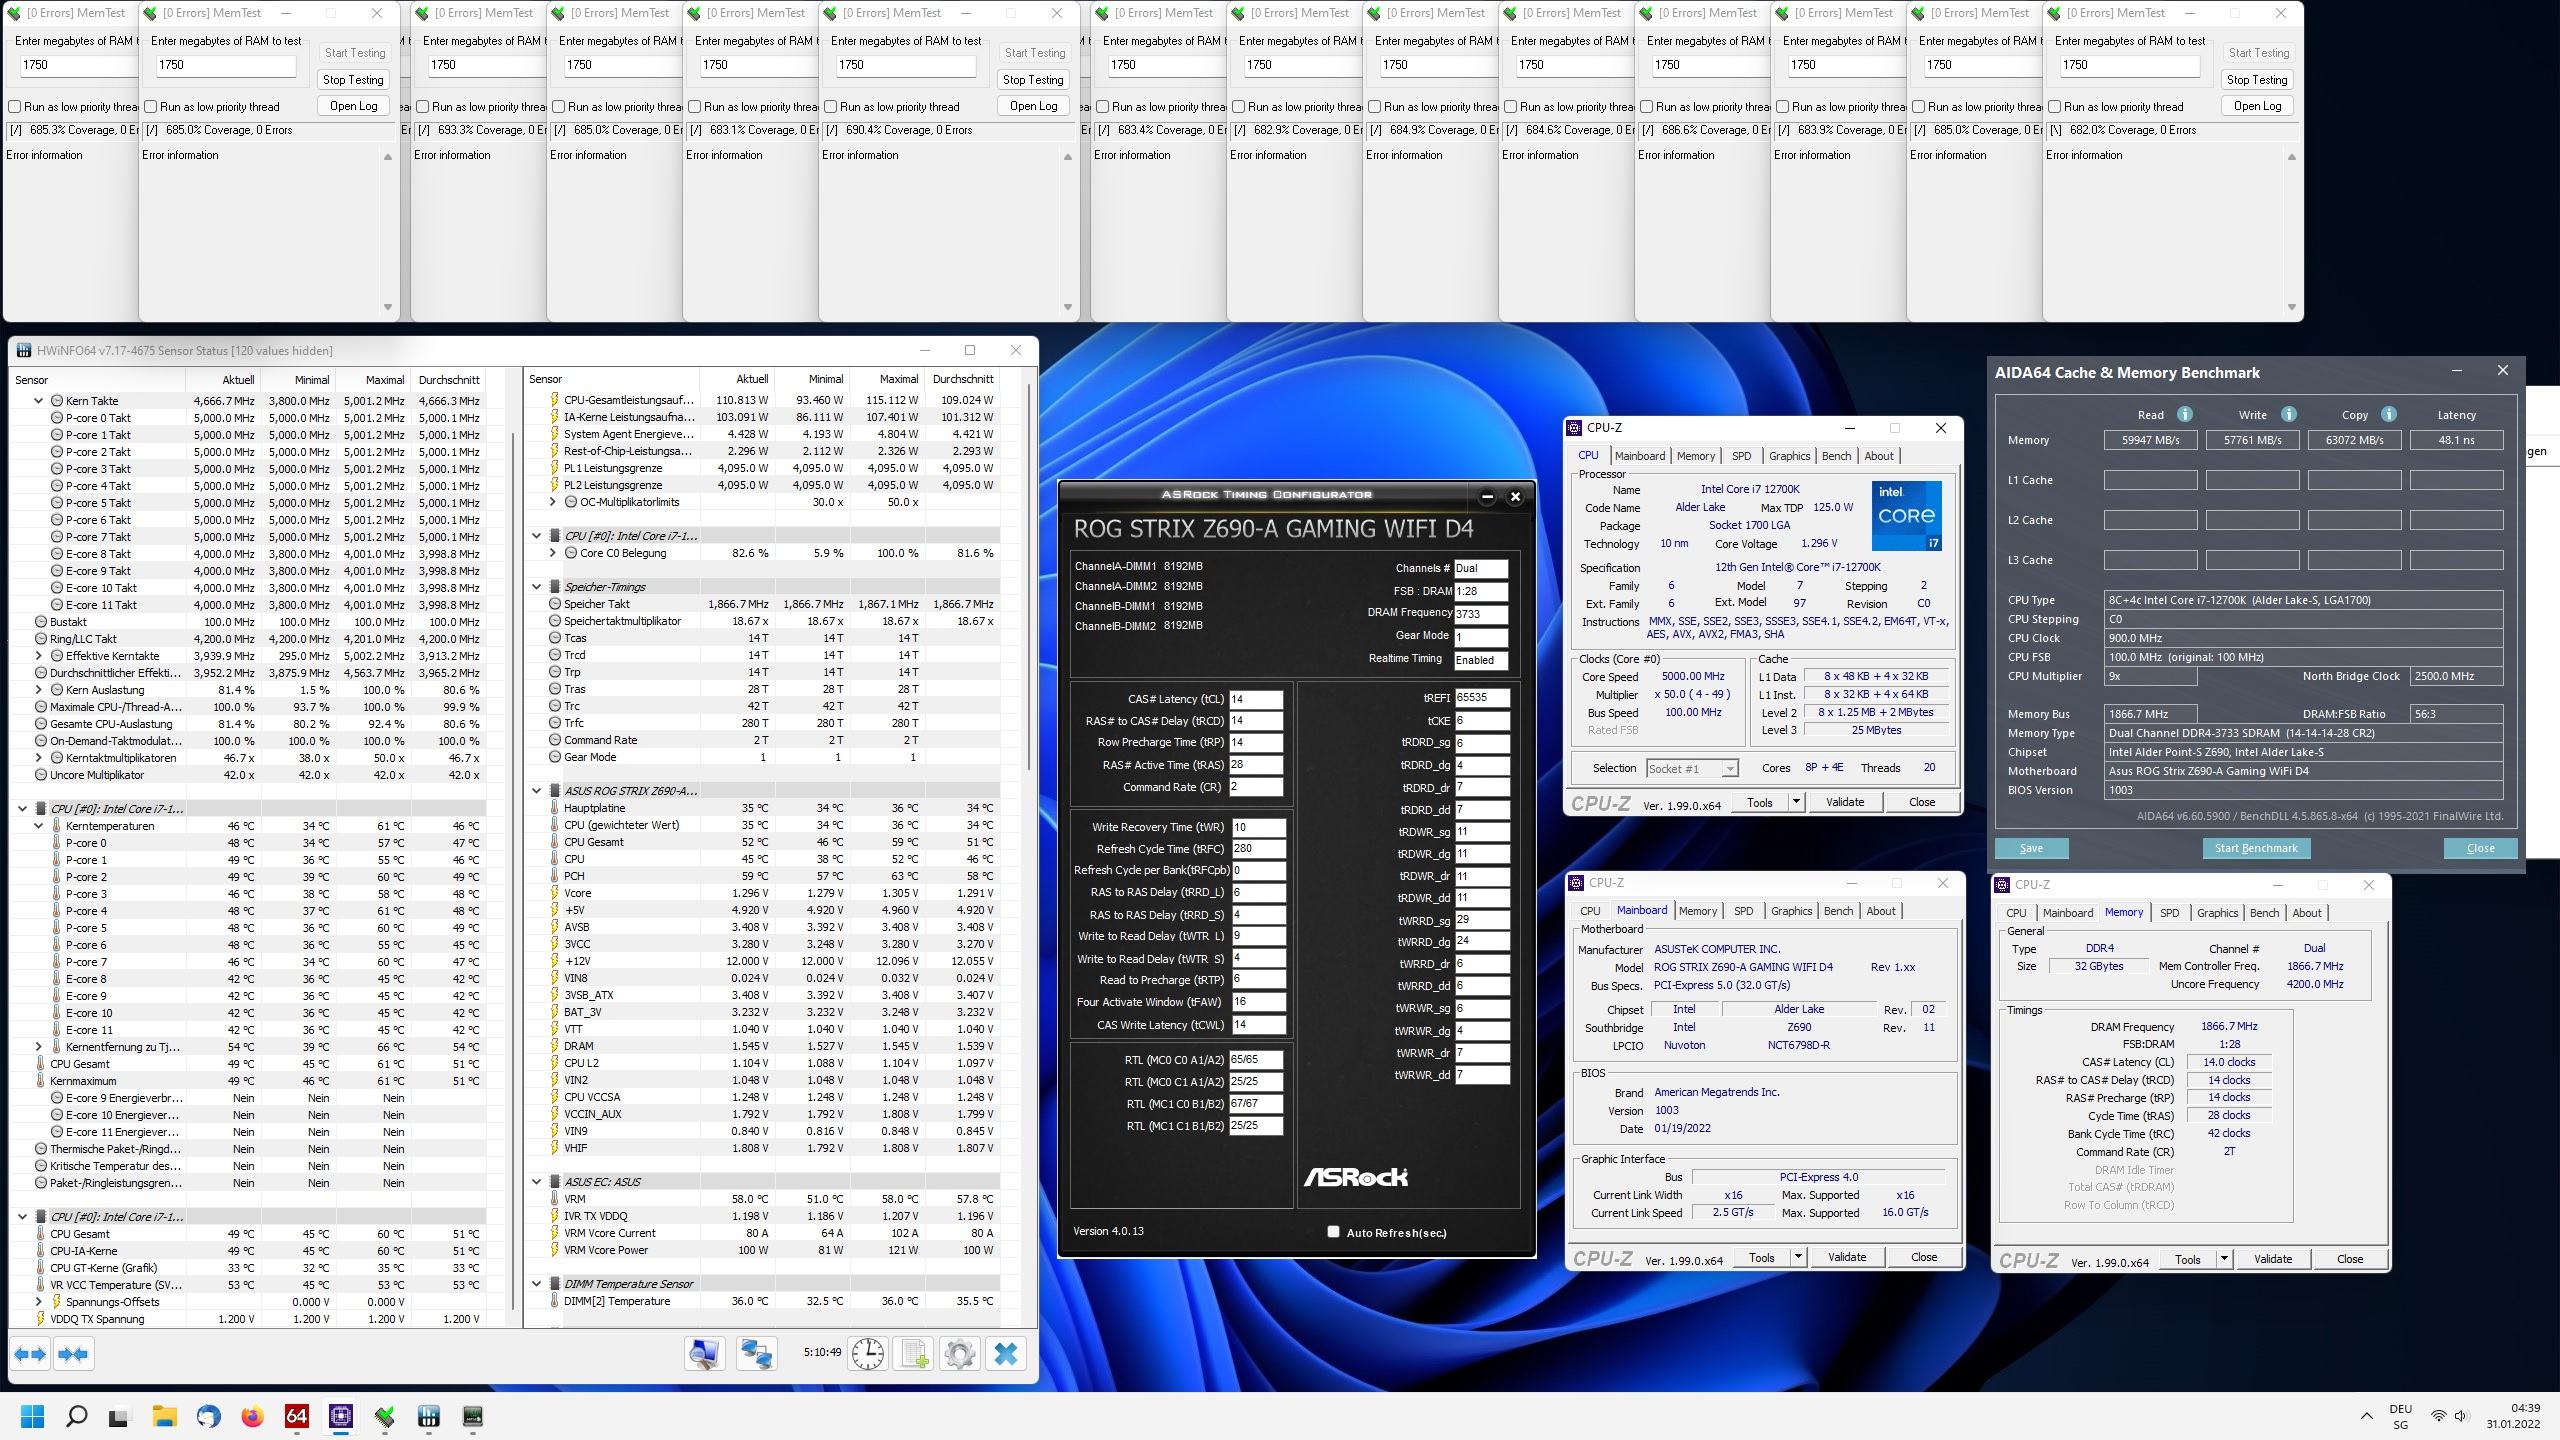Expand Effektive Kerntakte row in HWiNFO

(39, 656)
